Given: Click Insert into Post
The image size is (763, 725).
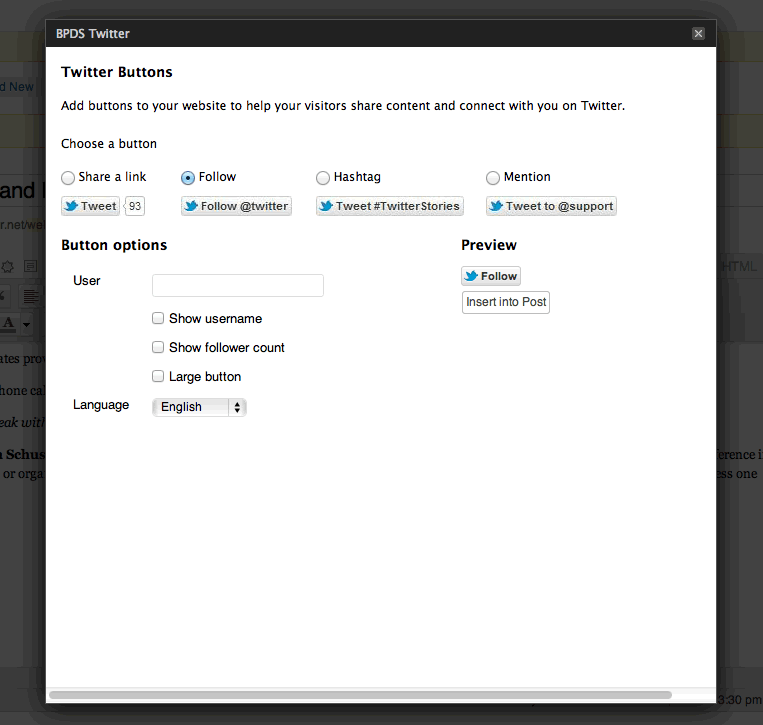Looking at the screenshot, I should [x=506, y=302].
